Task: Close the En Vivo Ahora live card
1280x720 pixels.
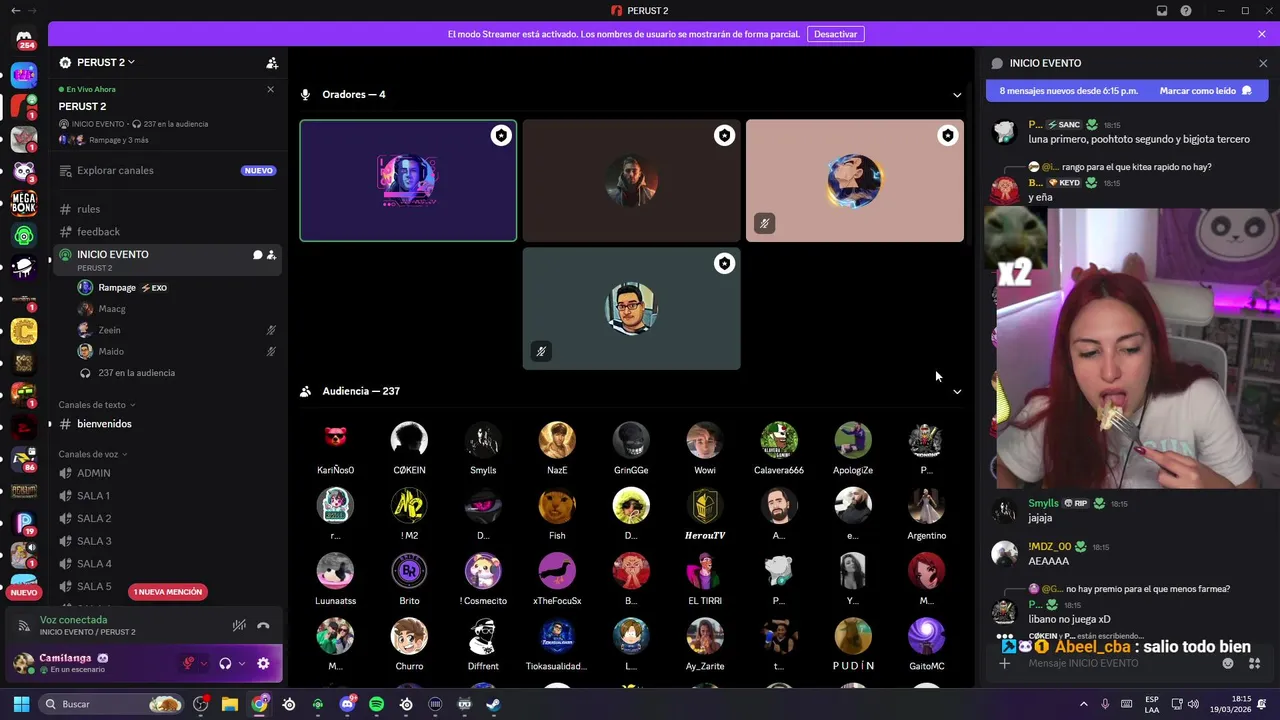Action: click(x=270, y=89)
